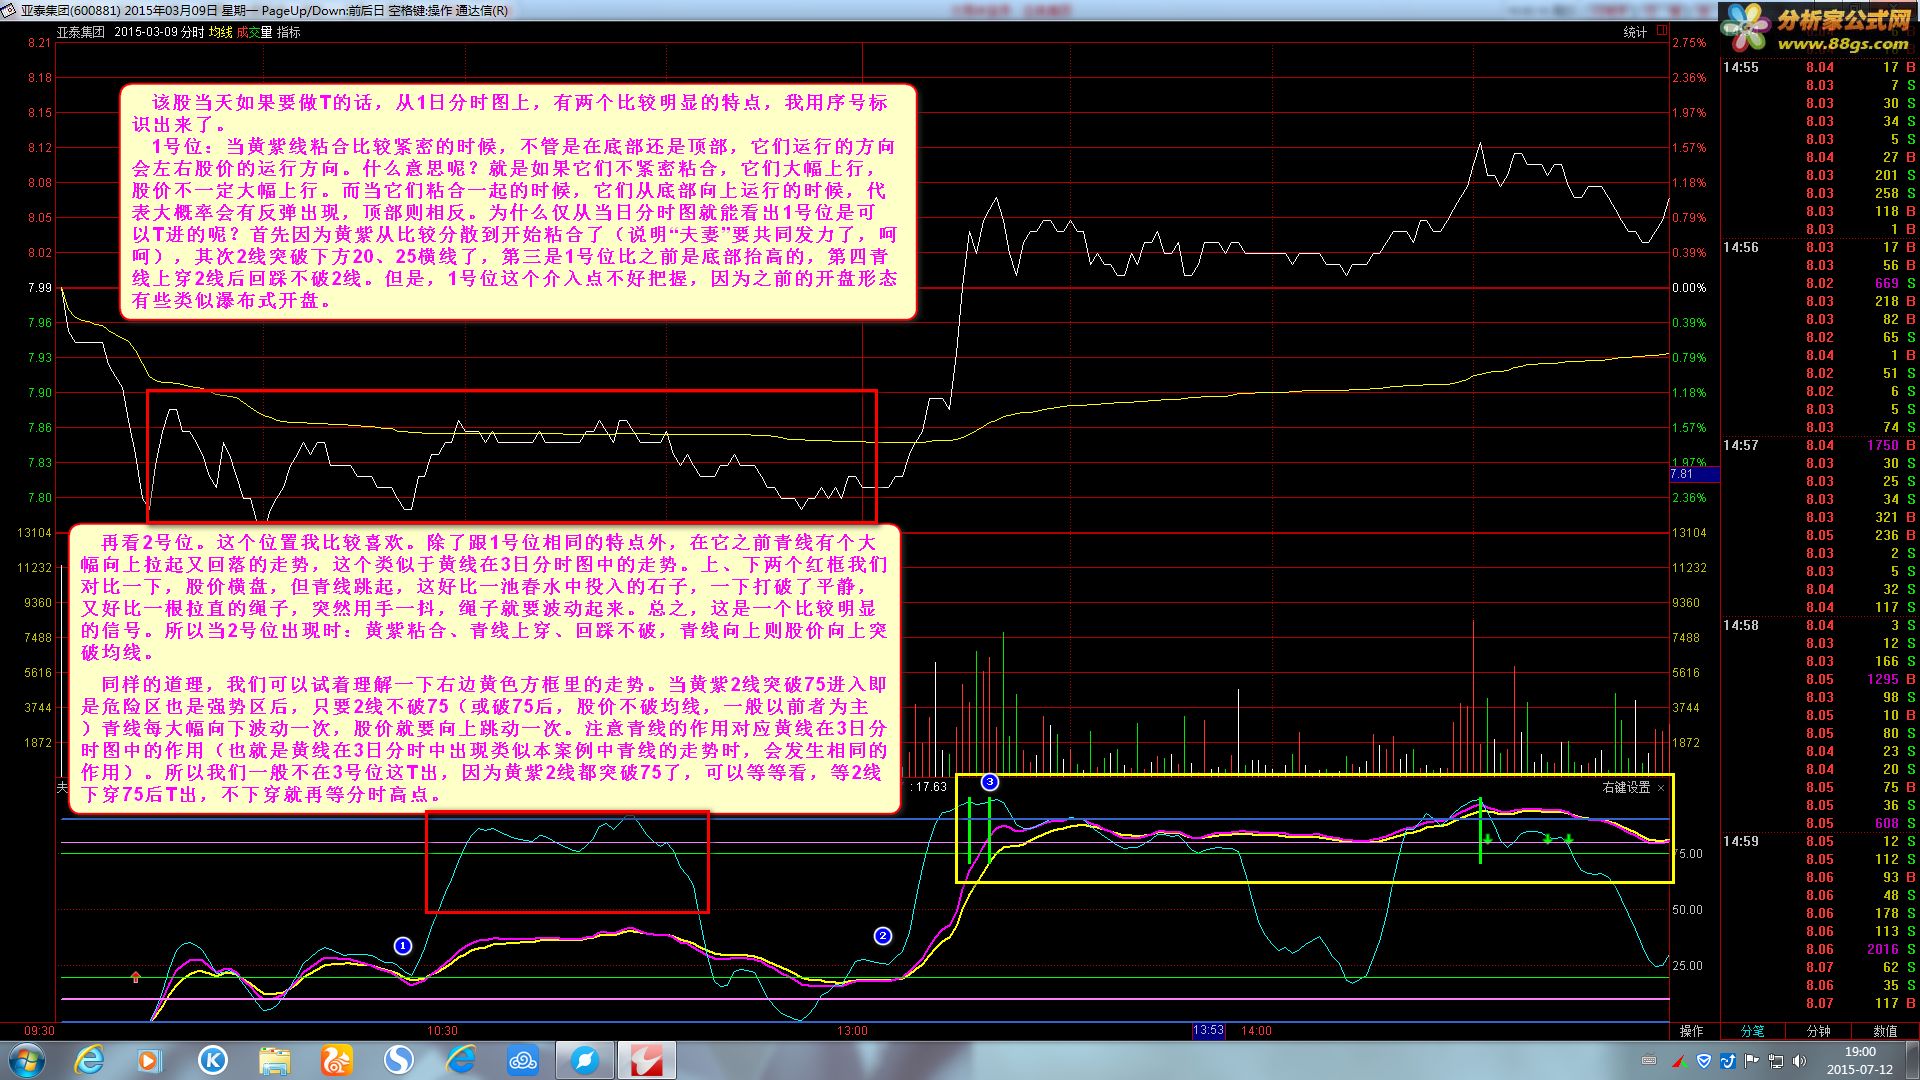Open the Action Center flag icon

[1751, 1060]
